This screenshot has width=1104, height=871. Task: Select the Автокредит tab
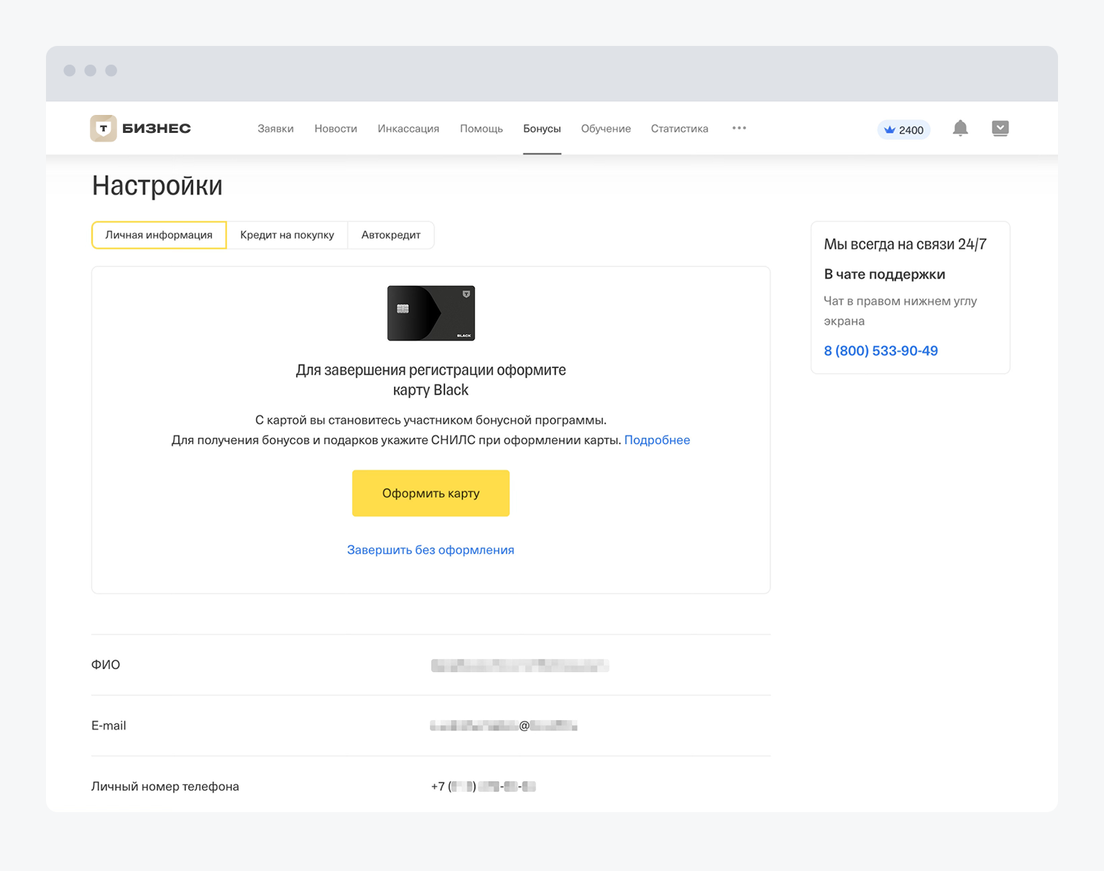point(391,235)
